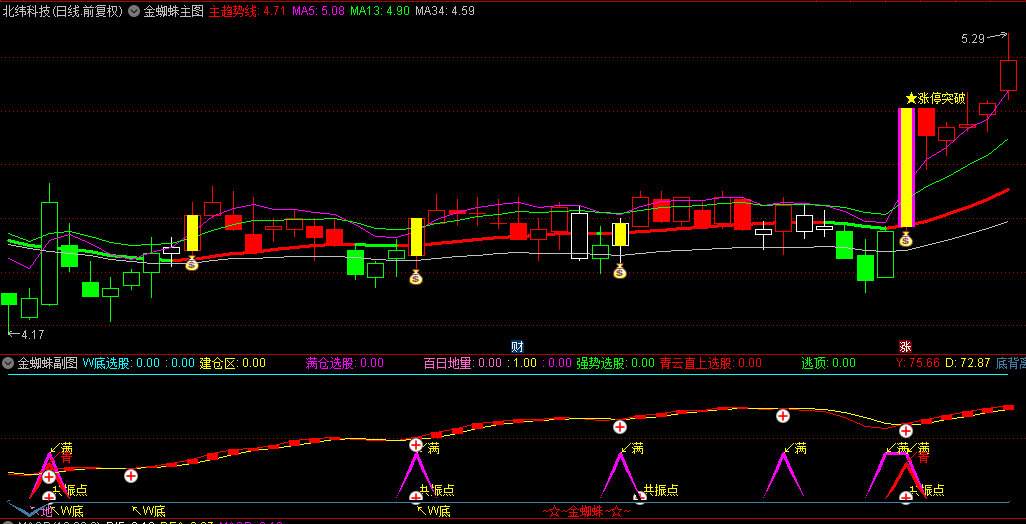The image size is (1026, 524).
Task: Click the 建仓区: 0.00 readout
Action: (232, 362)
